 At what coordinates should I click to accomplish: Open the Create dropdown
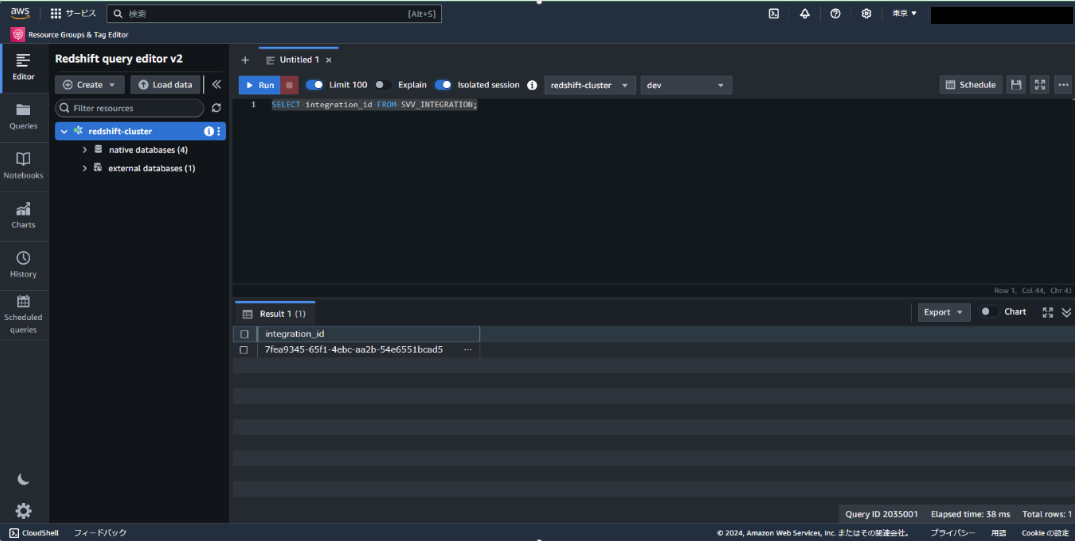coord(90,84)
